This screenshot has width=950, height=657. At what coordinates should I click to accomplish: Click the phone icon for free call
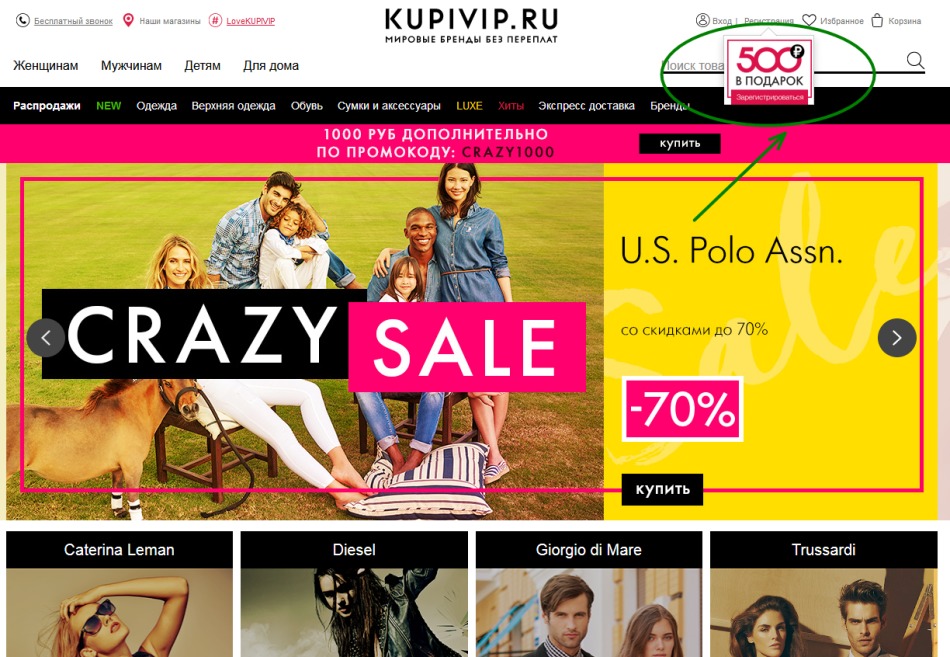(22, 21)
